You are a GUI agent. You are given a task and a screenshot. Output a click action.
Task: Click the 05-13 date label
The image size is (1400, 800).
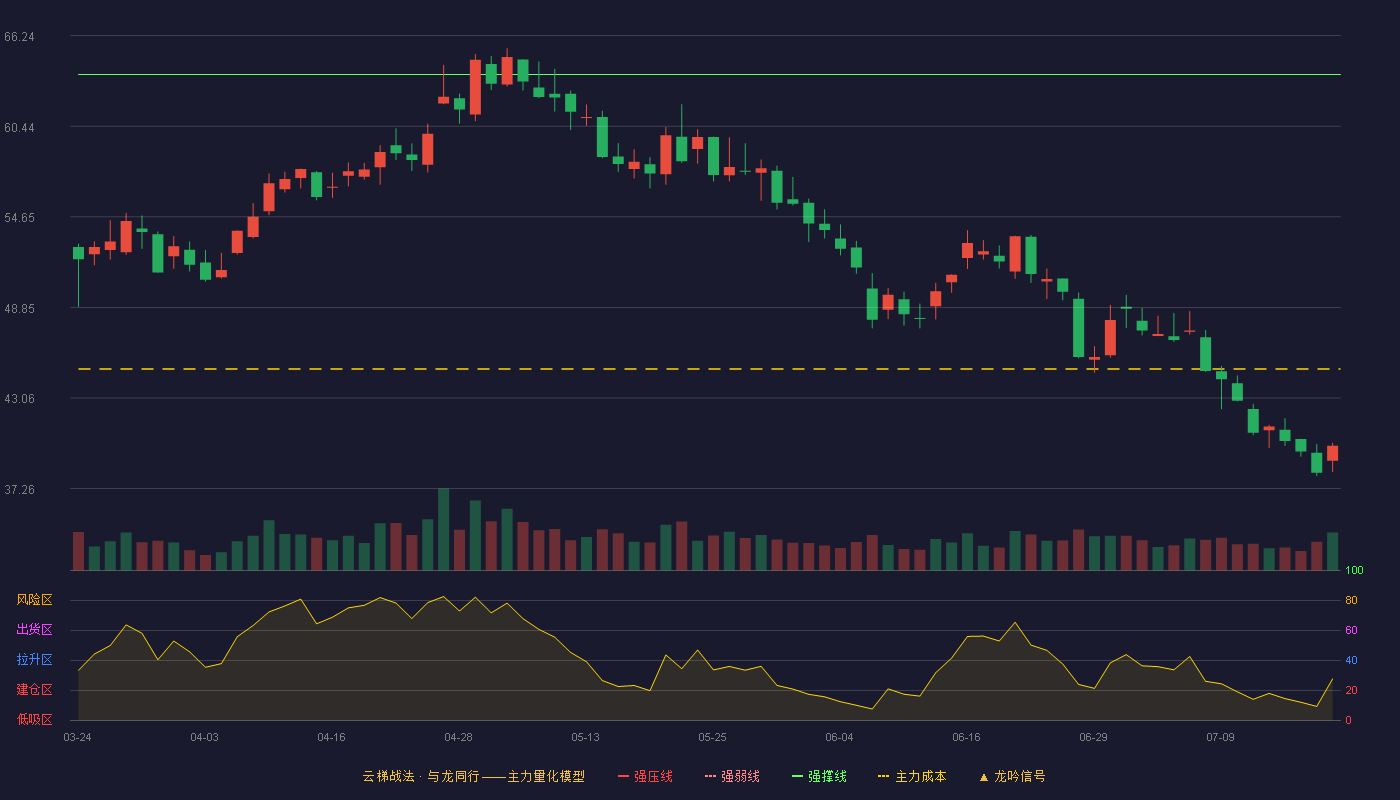[585, 737]
